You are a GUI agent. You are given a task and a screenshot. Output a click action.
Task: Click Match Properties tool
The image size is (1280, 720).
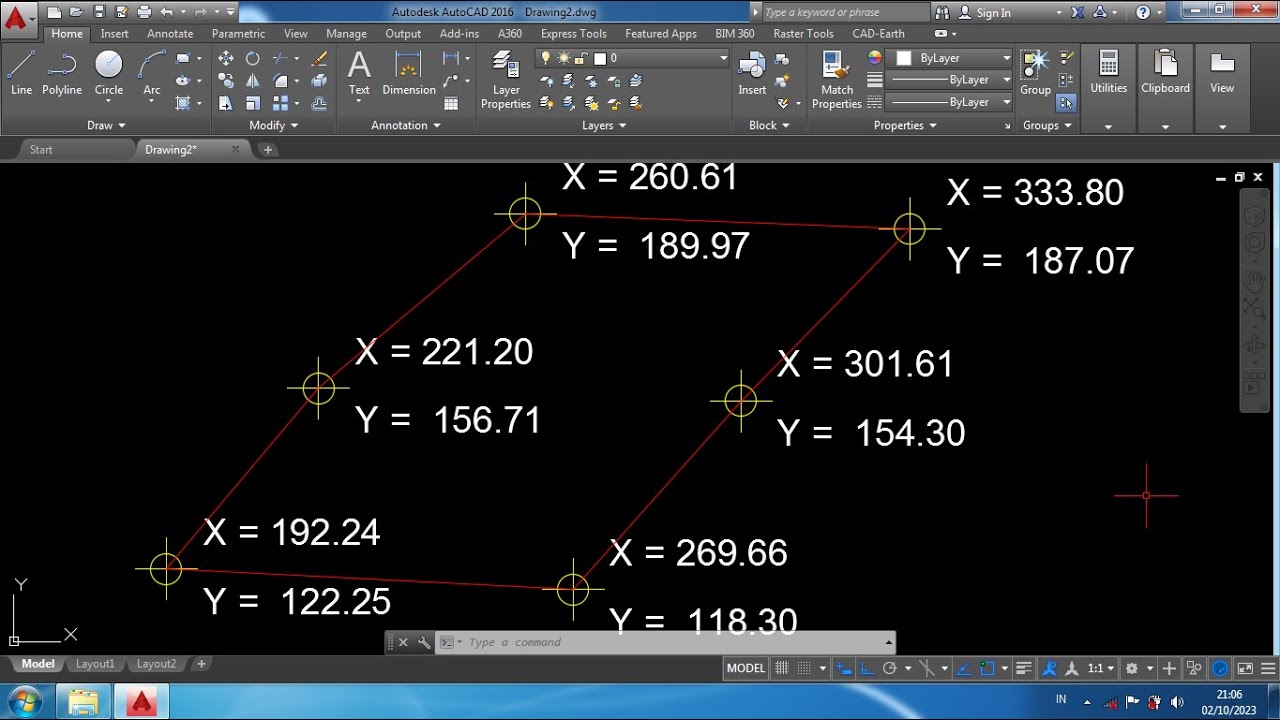837,80
